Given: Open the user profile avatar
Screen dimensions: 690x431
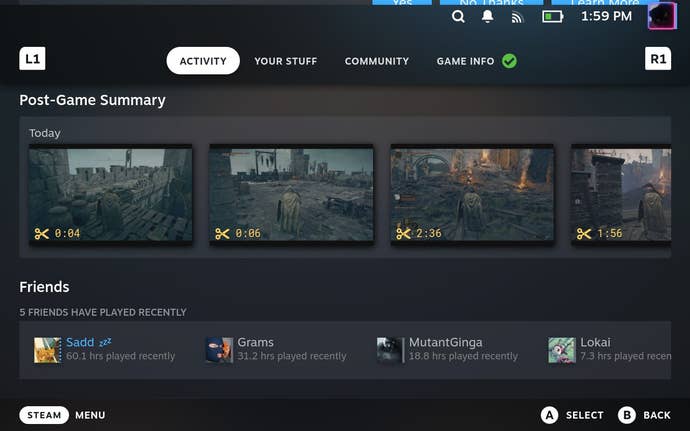Looking at the screenshot, I should pos(662,16).
